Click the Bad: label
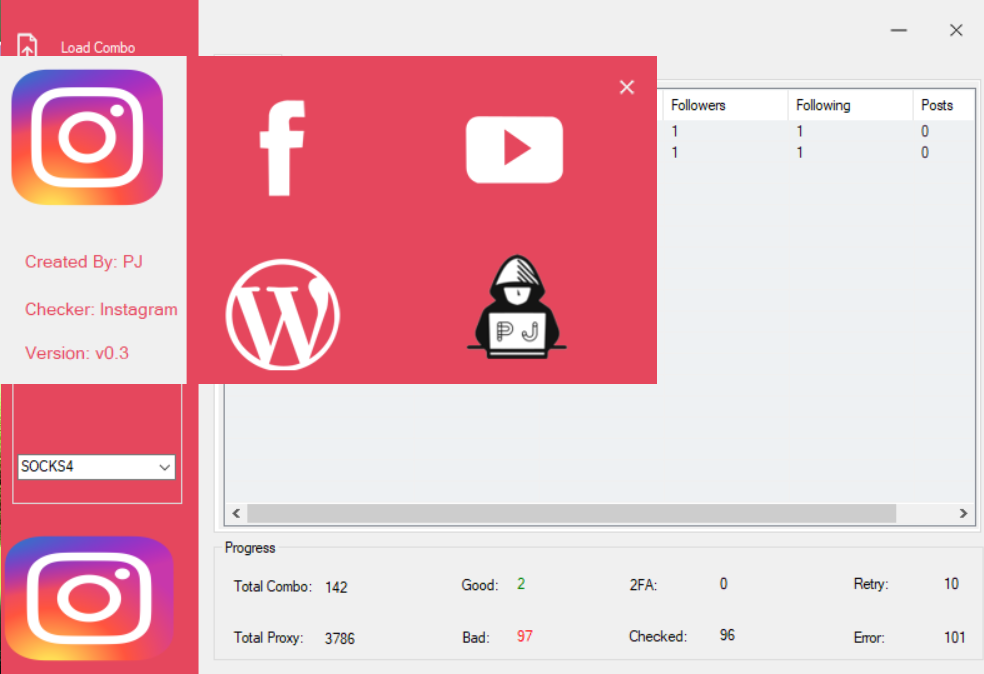984x674 pixels. (x=476, y=638)
